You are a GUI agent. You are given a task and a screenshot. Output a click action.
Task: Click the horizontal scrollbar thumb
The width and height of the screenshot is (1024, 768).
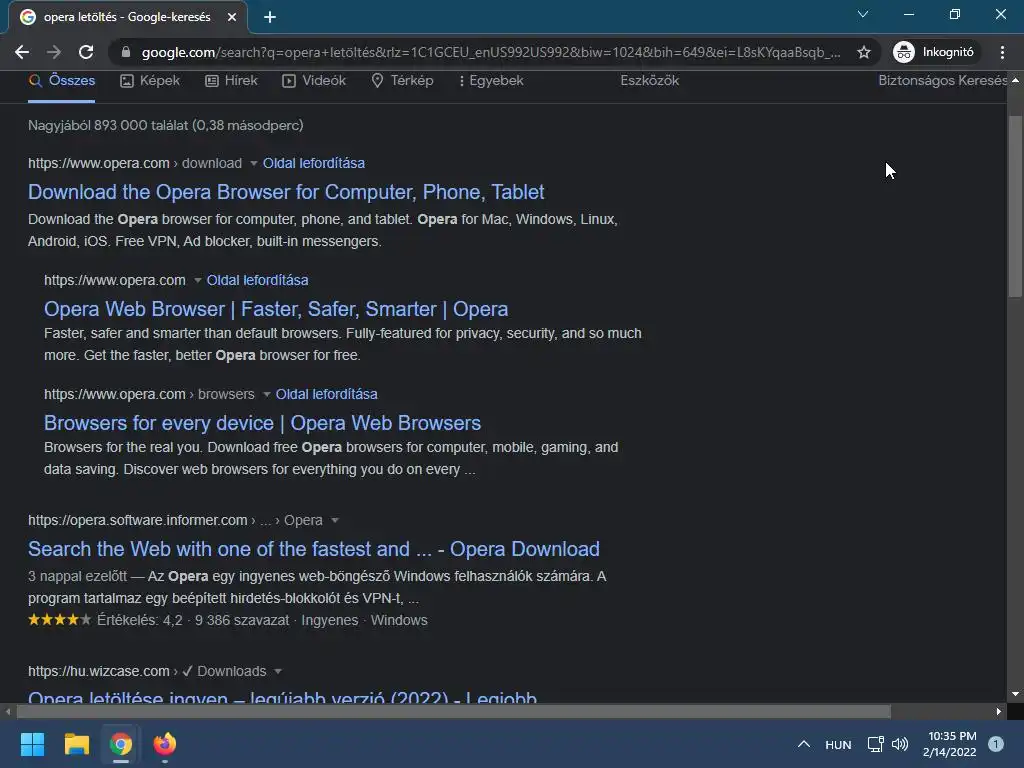pyautogui.click(x=453, y=712)
